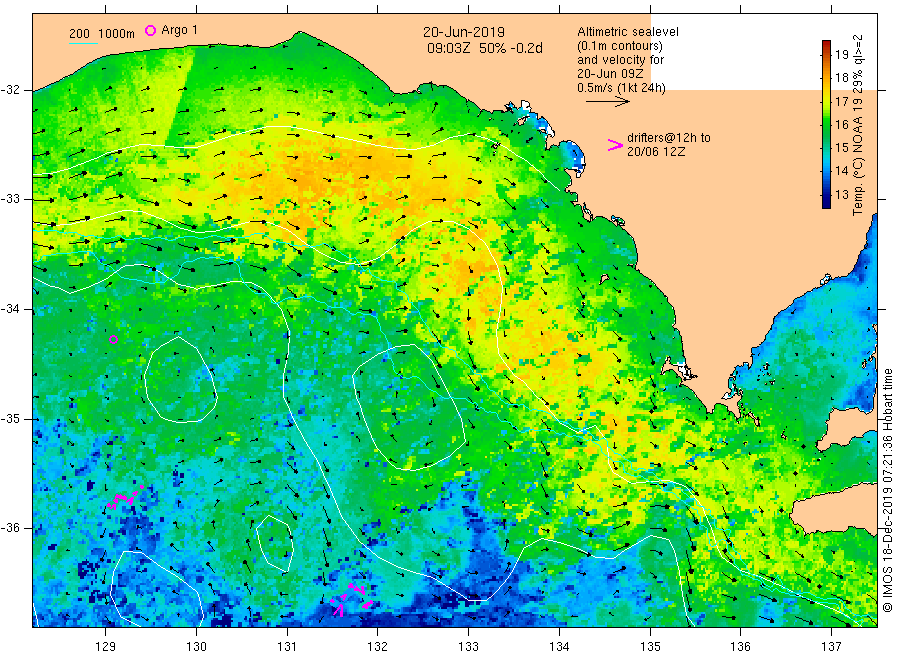Click the 129 longitude axis label
The image size is (900, 660).
coord(106,647)
